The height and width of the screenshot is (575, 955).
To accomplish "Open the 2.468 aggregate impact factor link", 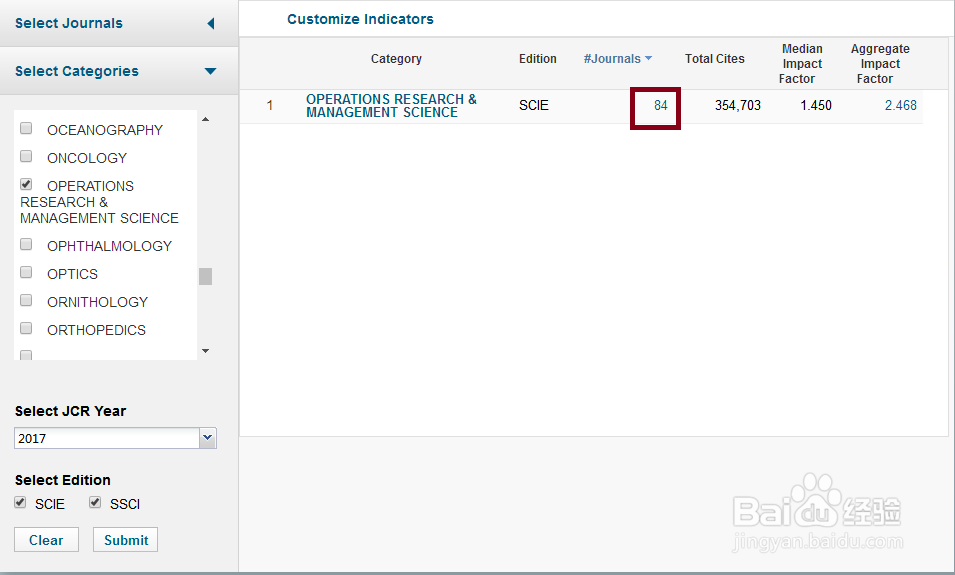I will 901,105.
